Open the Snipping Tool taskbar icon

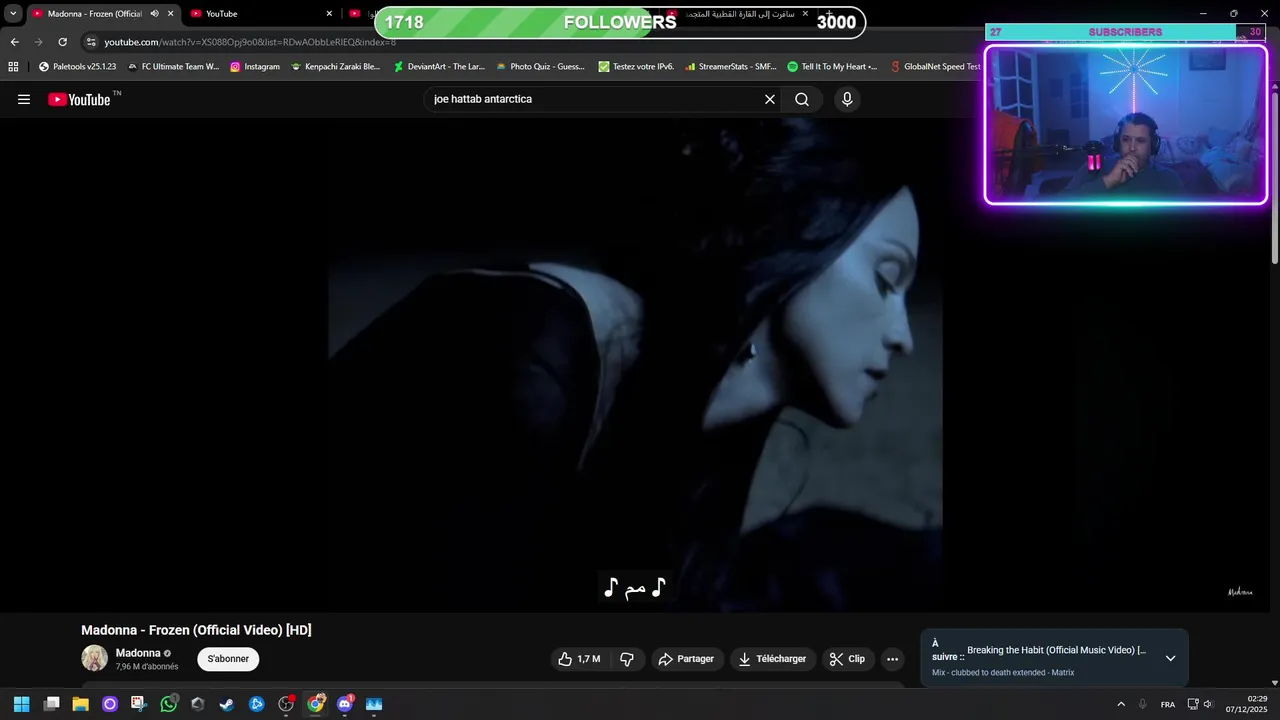tap(138, 704)
